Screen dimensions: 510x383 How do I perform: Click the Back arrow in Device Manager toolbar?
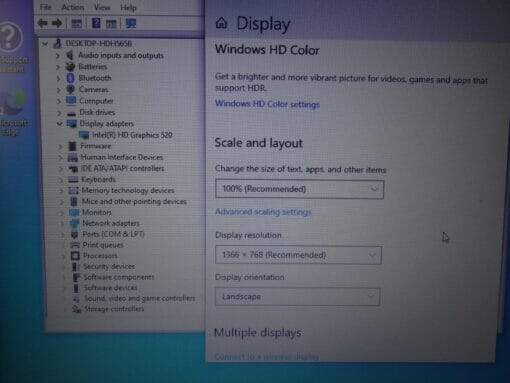coord(43,23)
